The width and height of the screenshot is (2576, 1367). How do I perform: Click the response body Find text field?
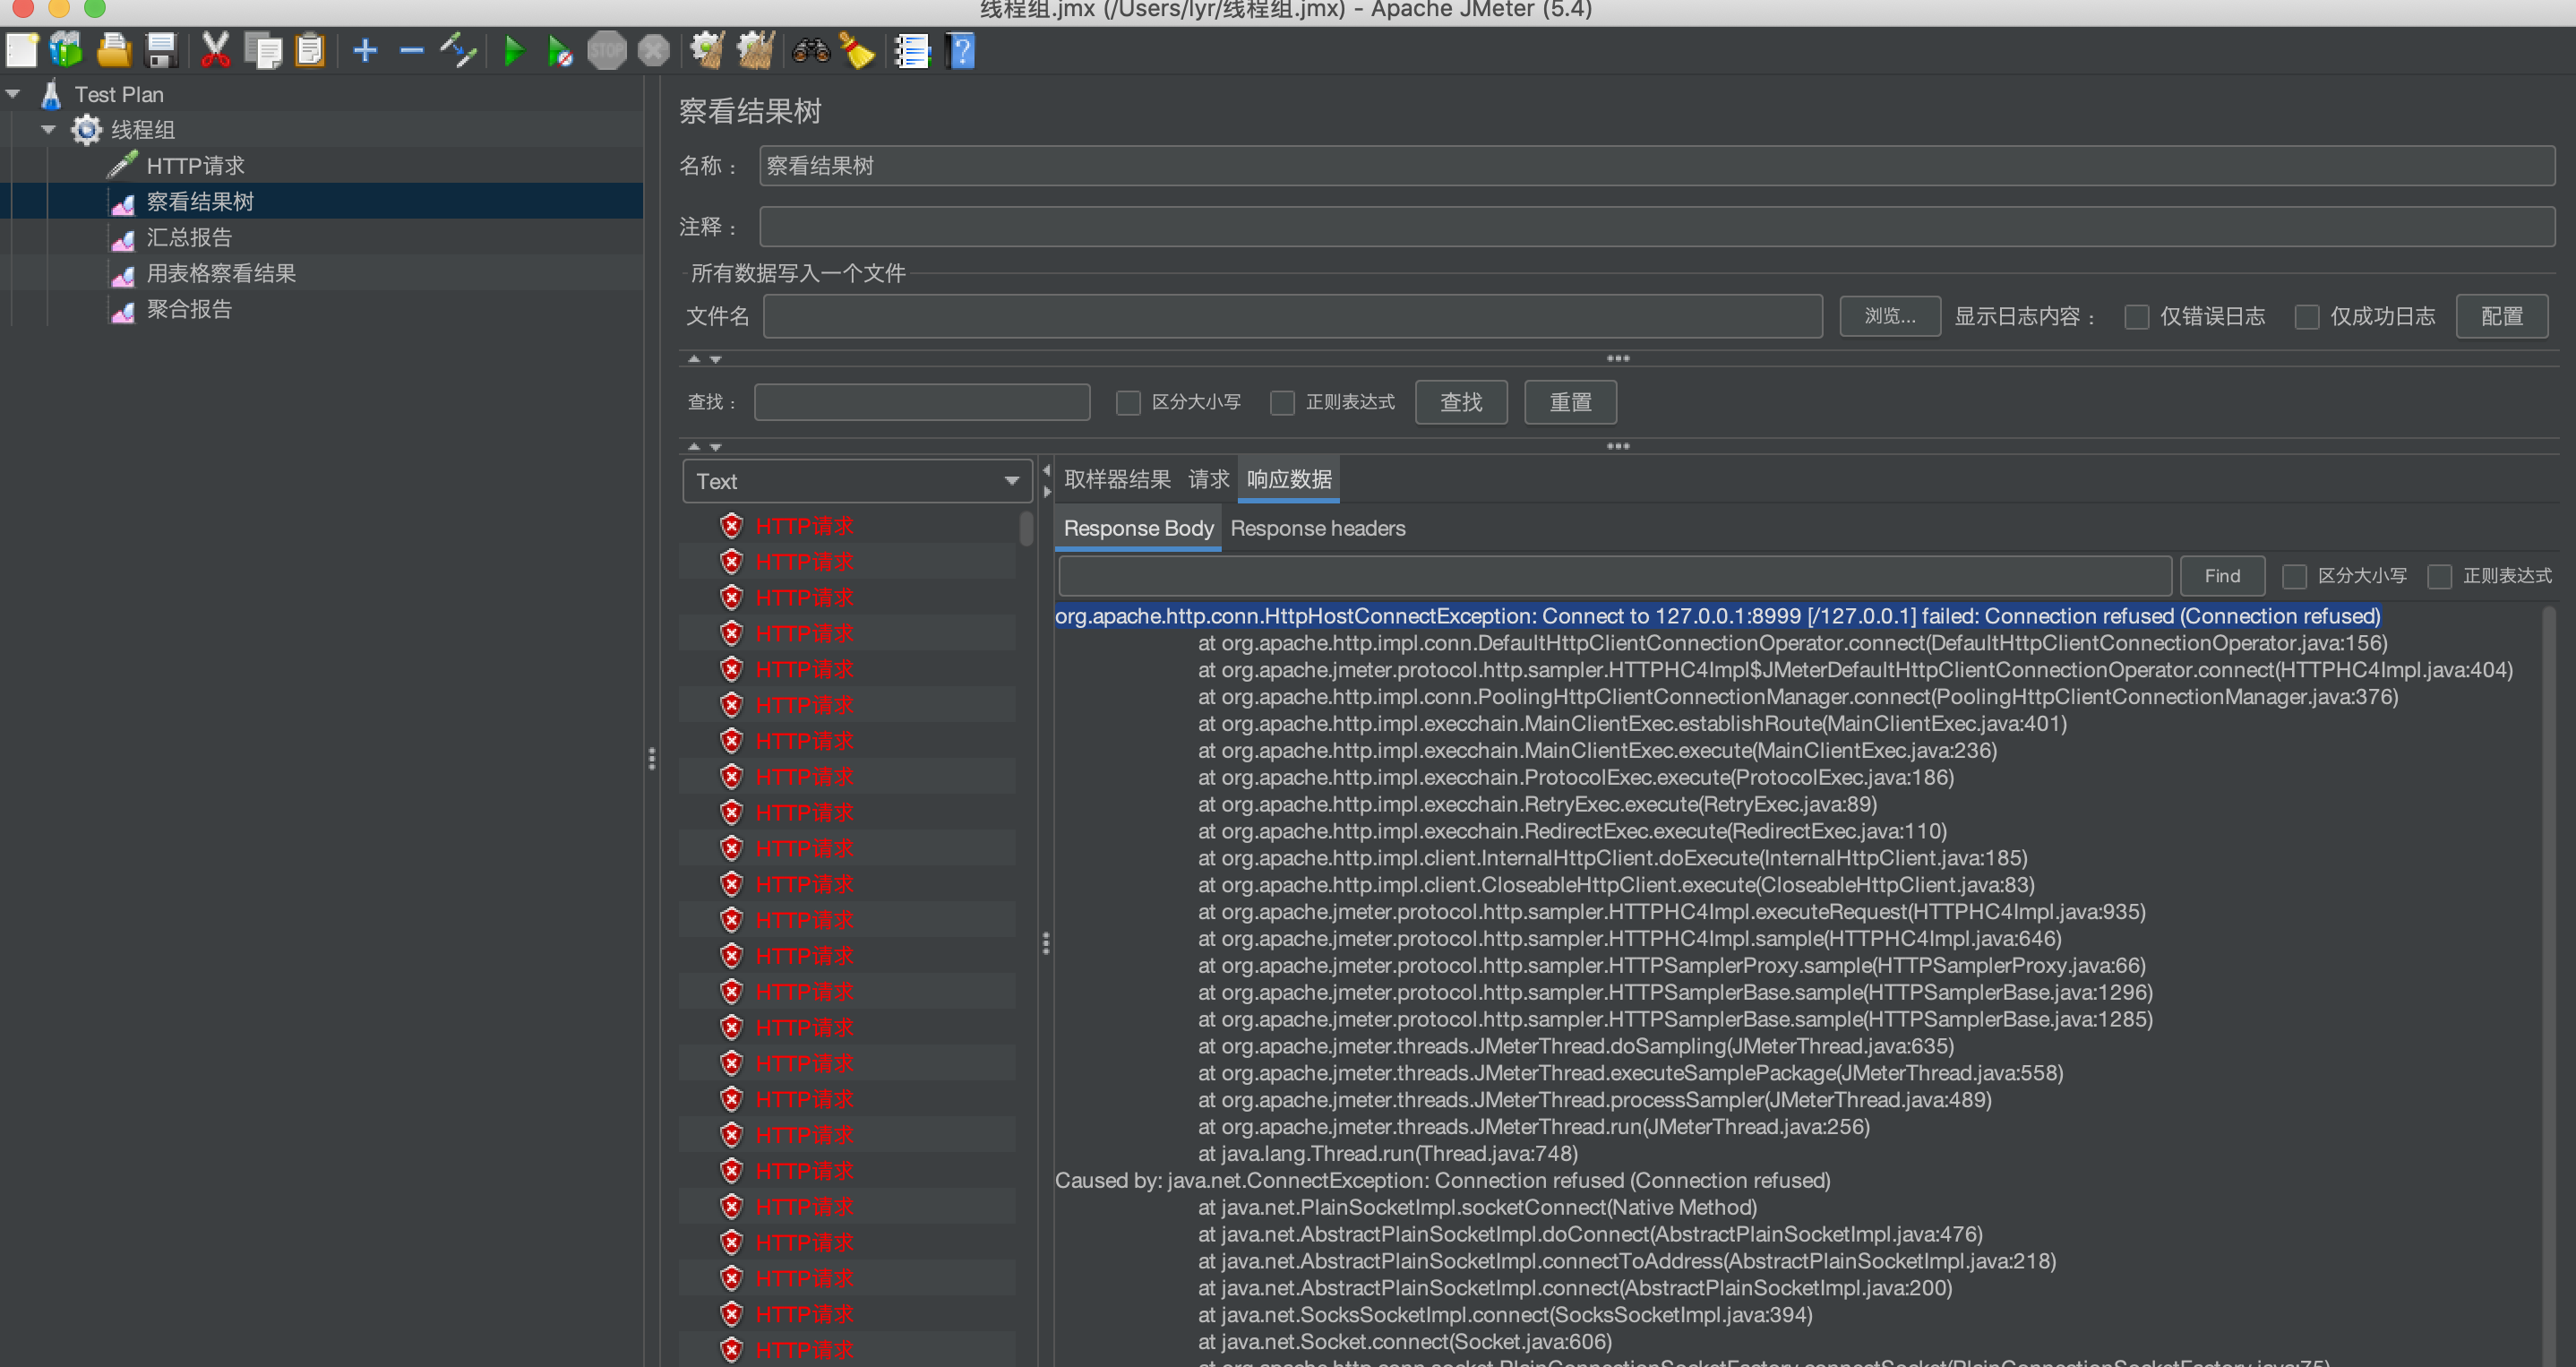[x=1614, y=576]
